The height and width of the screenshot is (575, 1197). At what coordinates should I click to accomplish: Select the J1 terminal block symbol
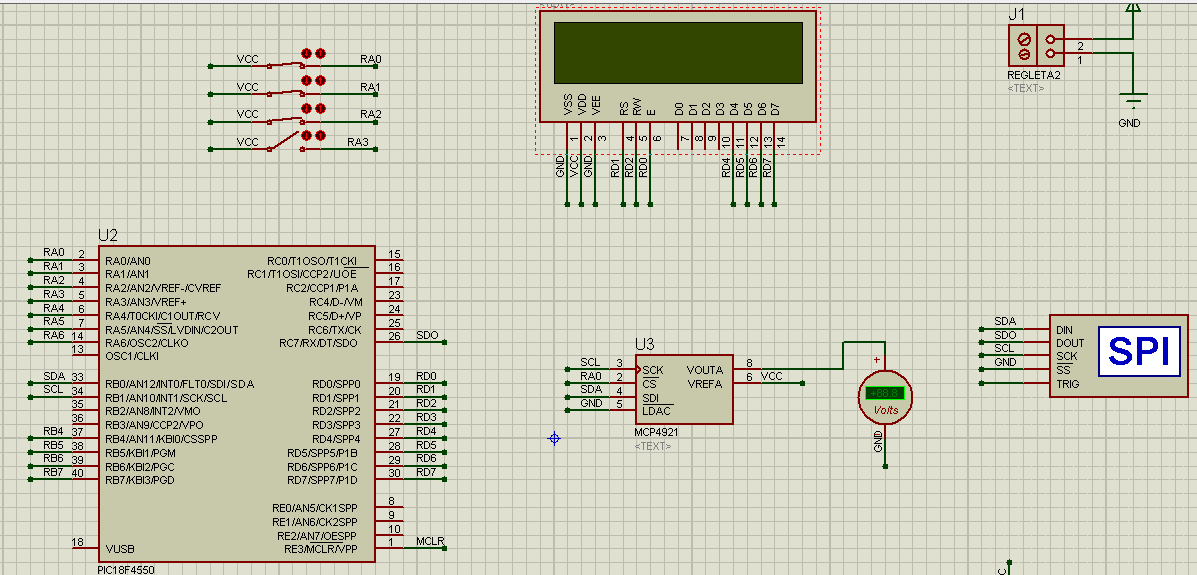[x=1036, y=46]
